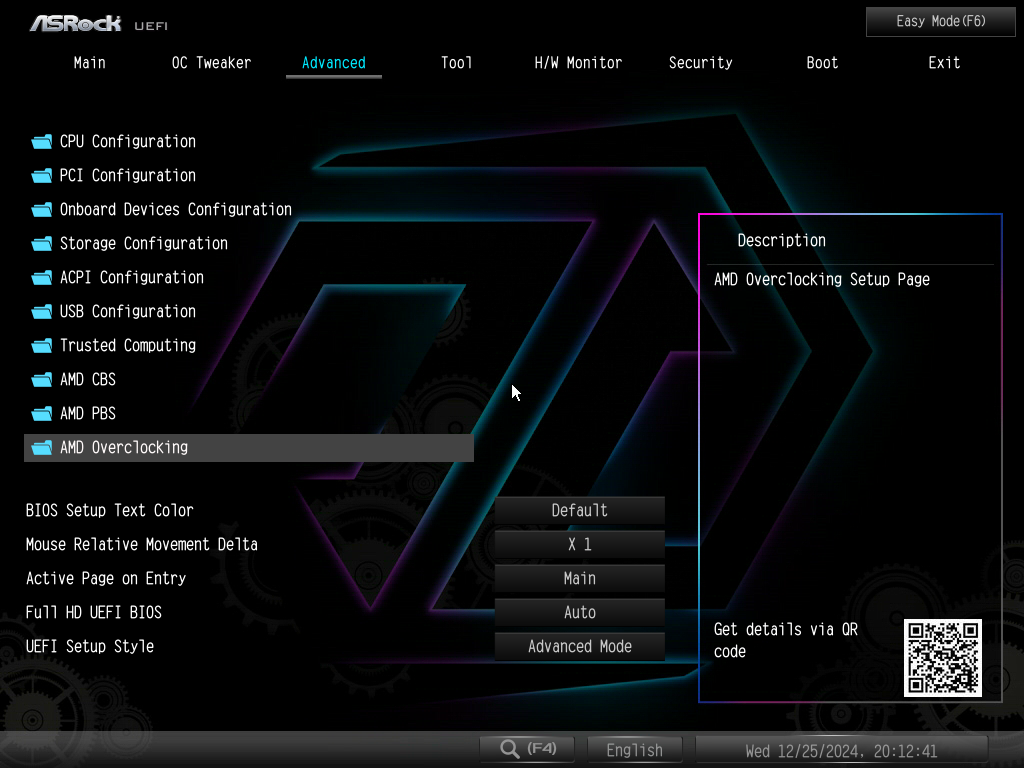Viewport: 1024px width, 768px height.
Task: Click the BIOS Setup Text Color label
Action: (x=109, y=510)
